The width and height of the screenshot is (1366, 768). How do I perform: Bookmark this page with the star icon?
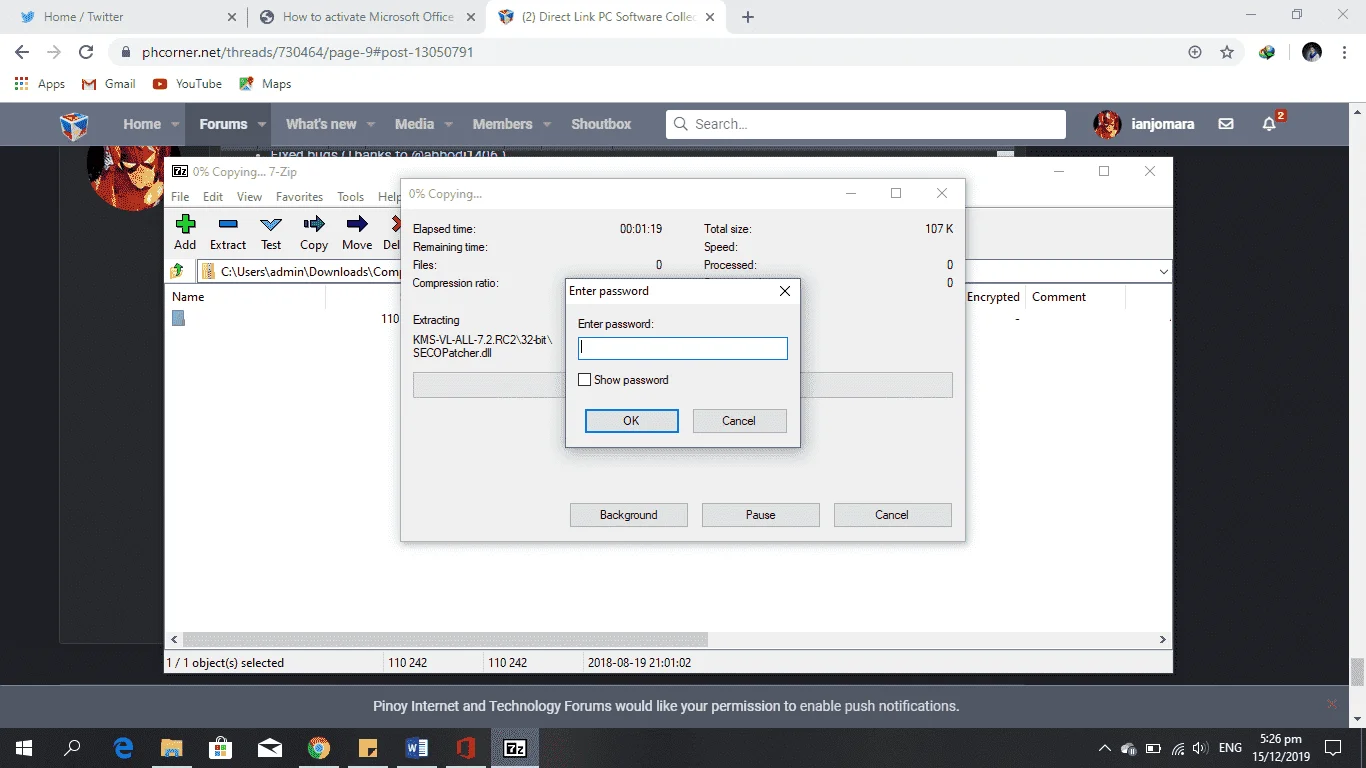[x=1227, y=52]
